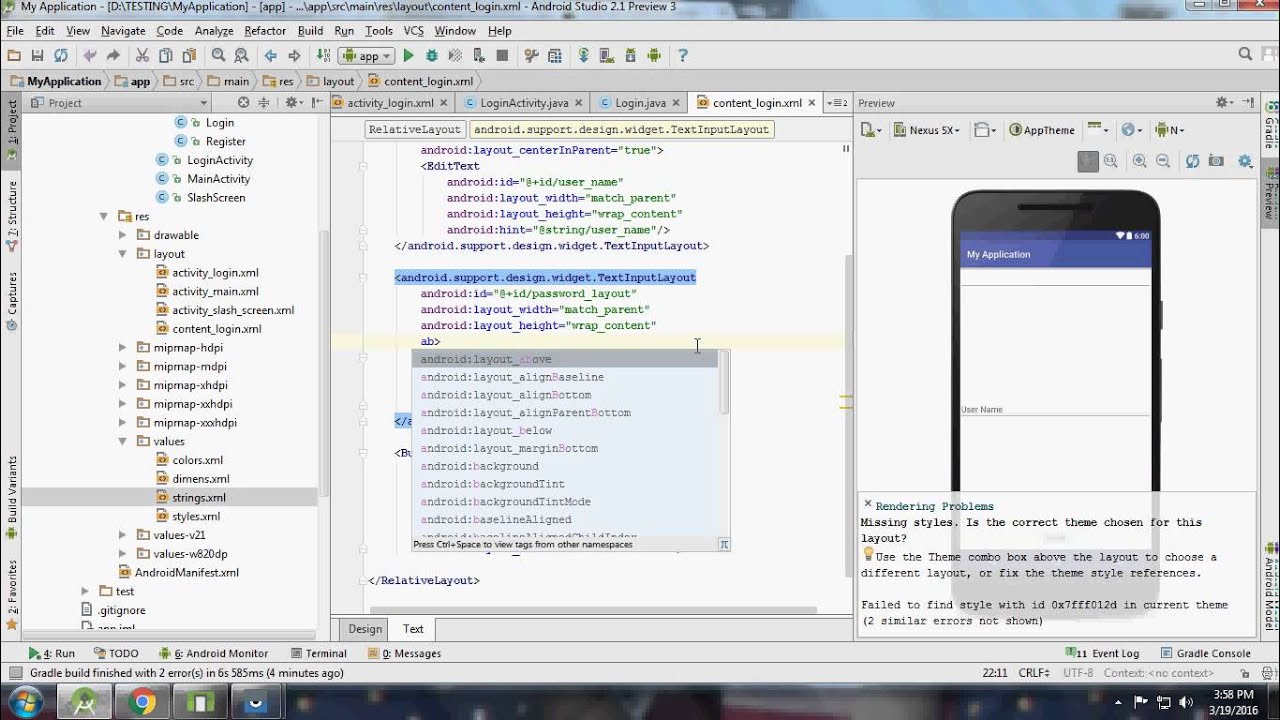Open the Nexus 5X device dropdown
The height and width of the screenshot is (720, 1280).
[x=927, y=130]
